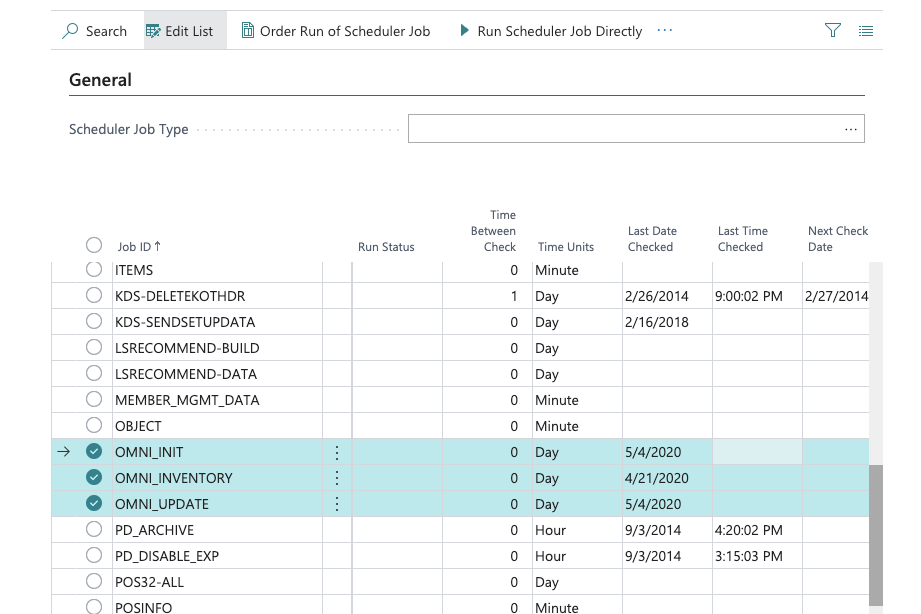
Task: Show more toolbar actions ellipsis
Action: pyautogui.click(x=665, y=31)
